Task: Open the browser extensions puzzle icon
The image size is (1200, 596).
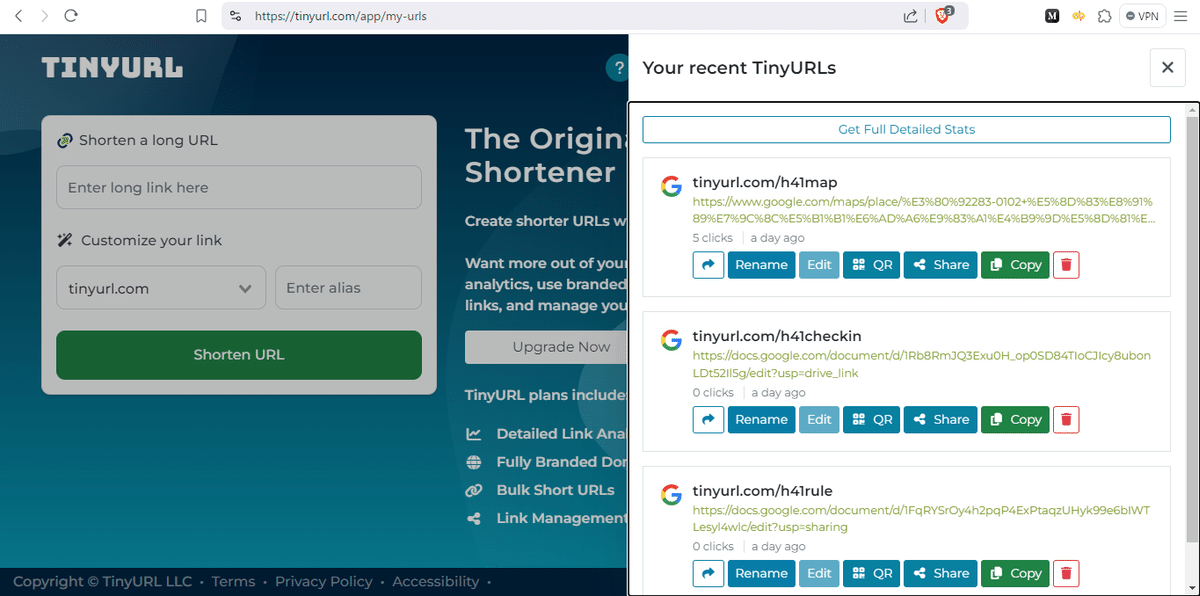Action: pos(1104,16)
